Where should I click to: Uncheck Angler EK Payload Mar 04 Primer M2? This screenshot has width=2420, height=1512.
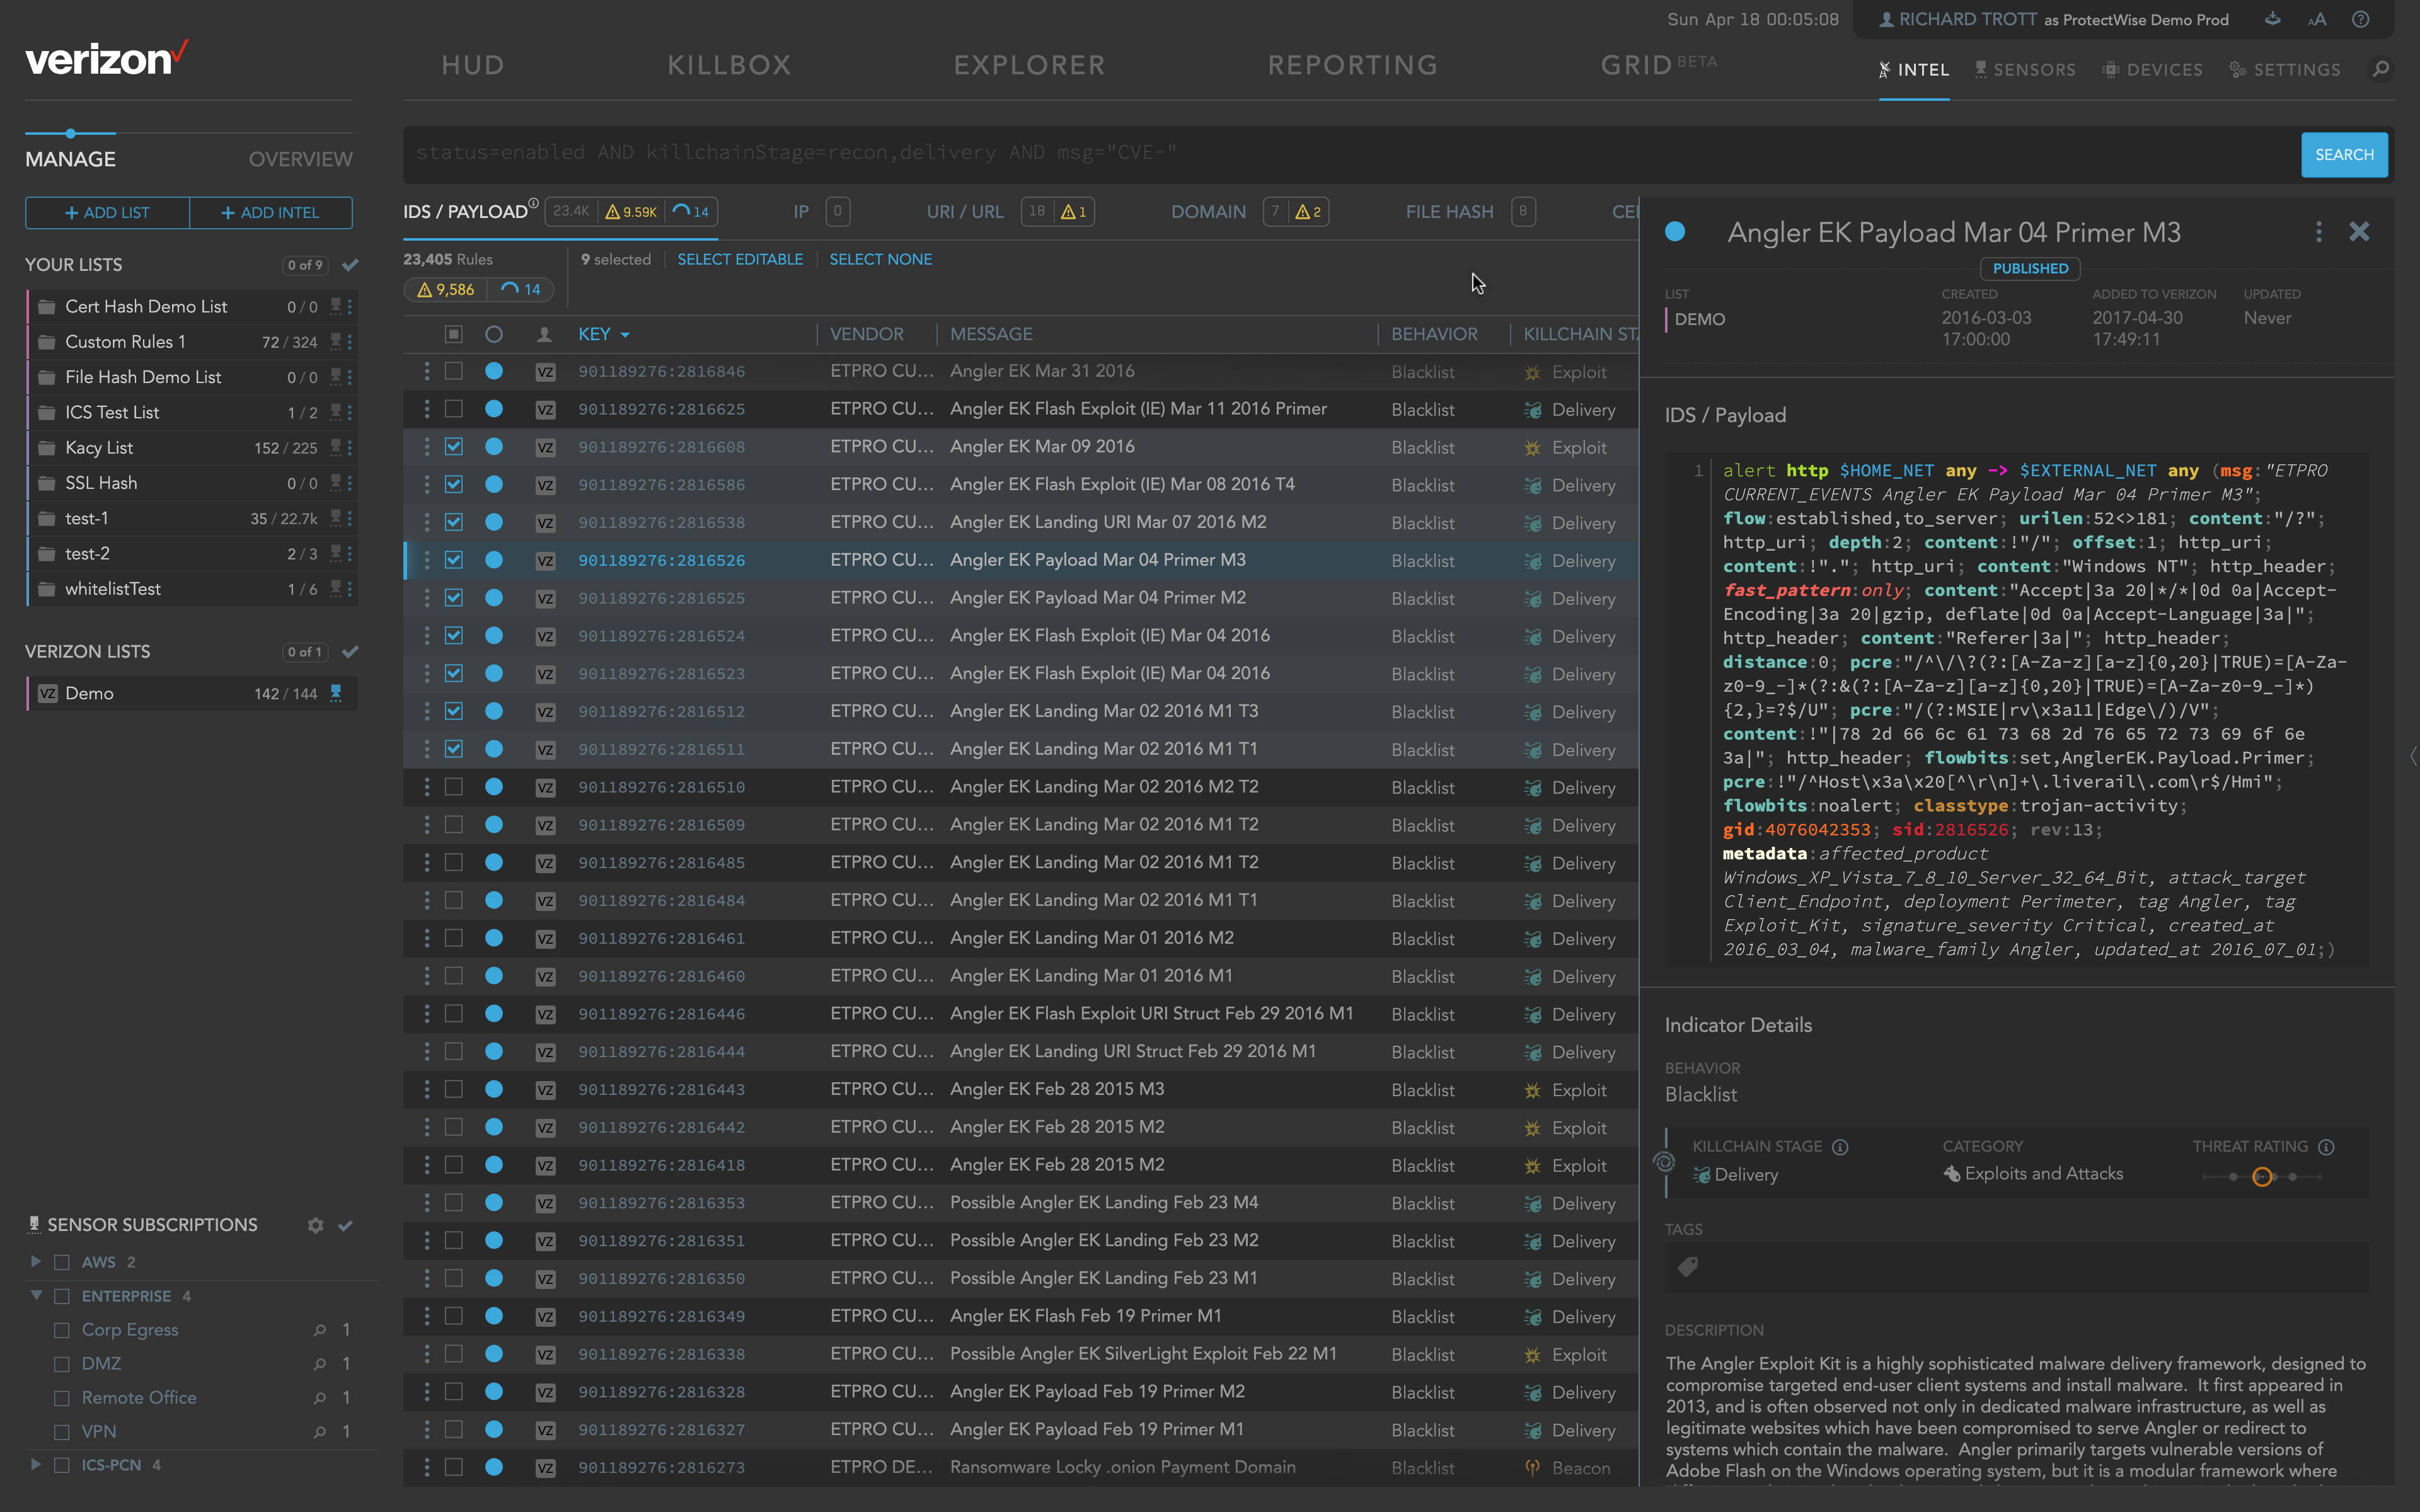pos(454,598)
